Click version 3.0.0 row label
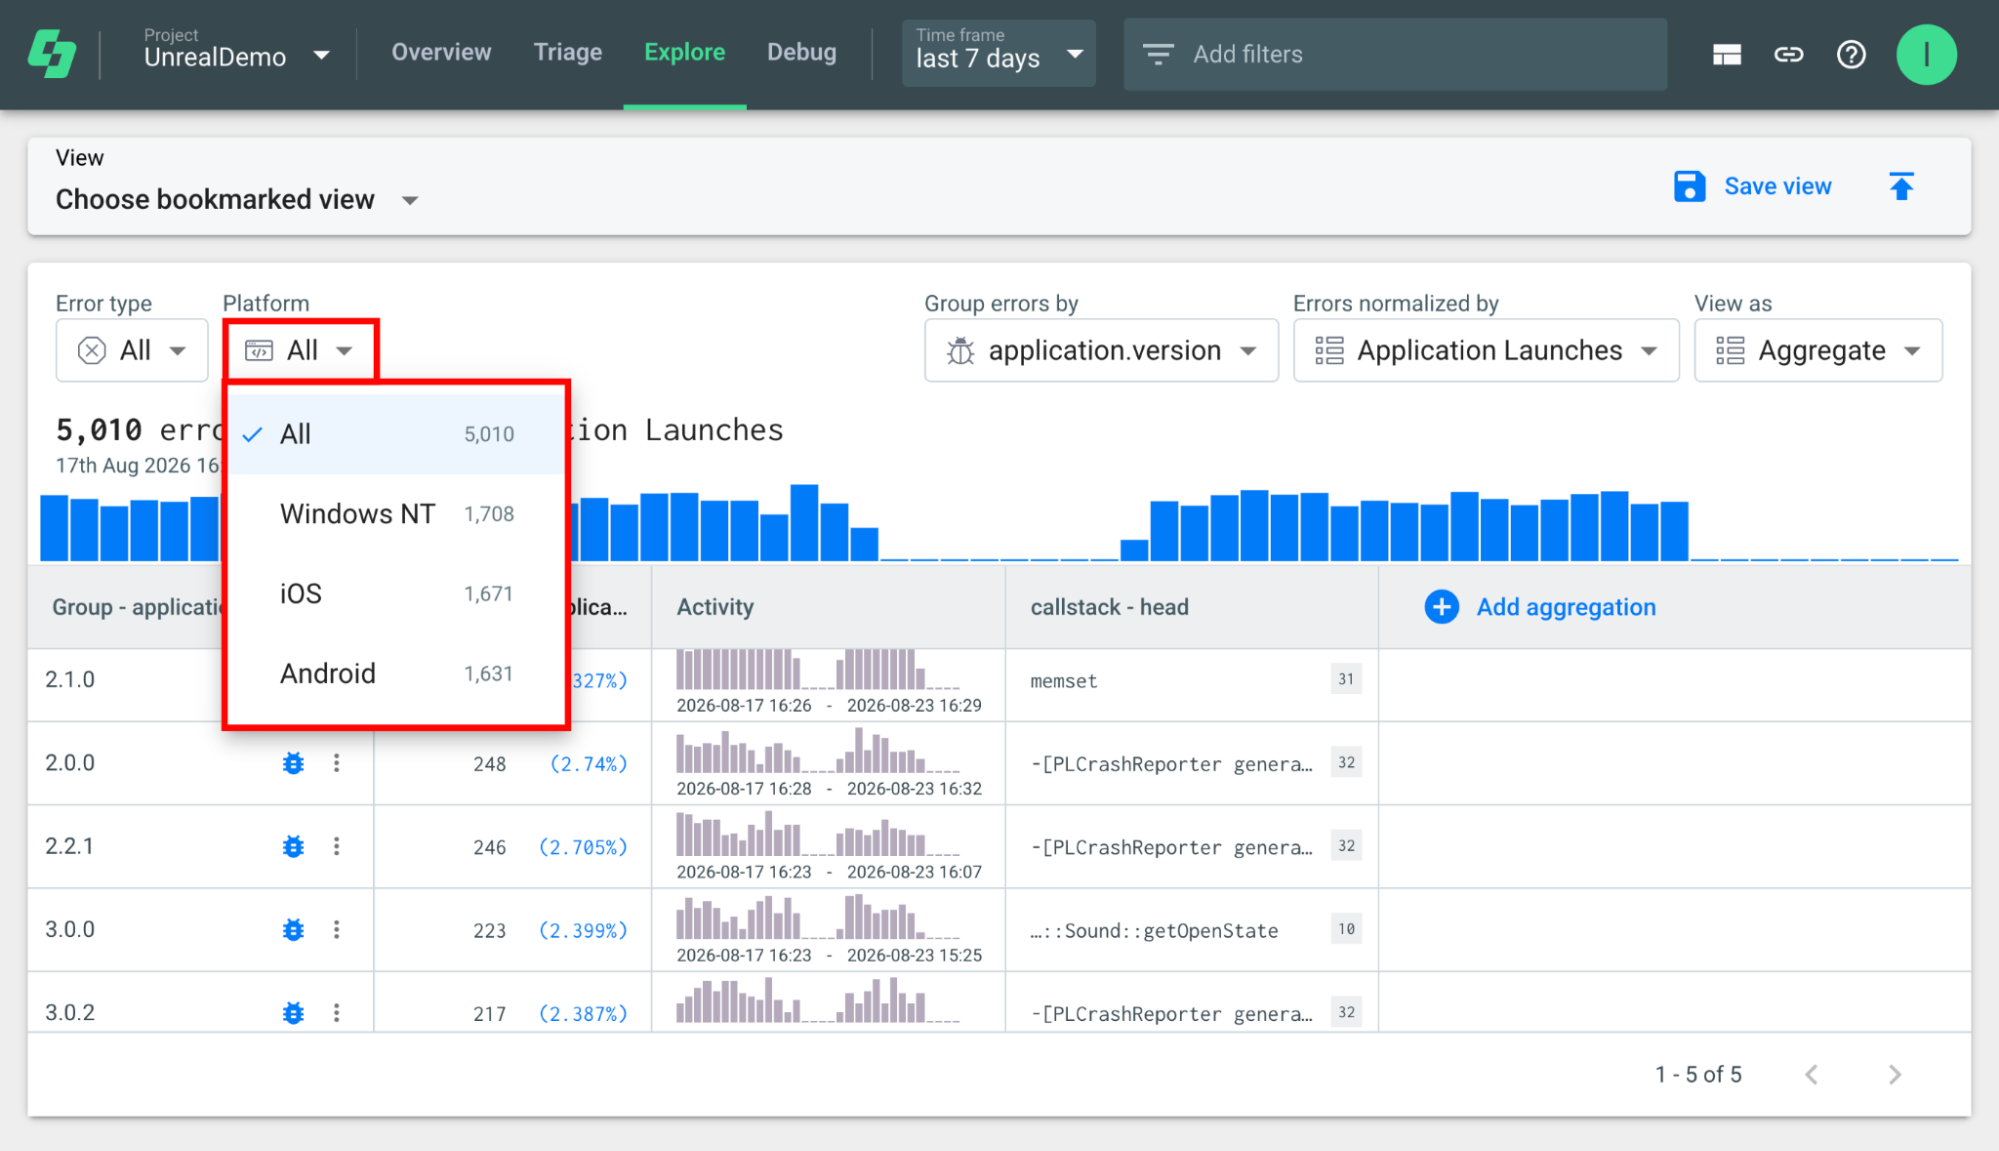The width and height of the screenshot is (1999, 1151). [70, 929]
